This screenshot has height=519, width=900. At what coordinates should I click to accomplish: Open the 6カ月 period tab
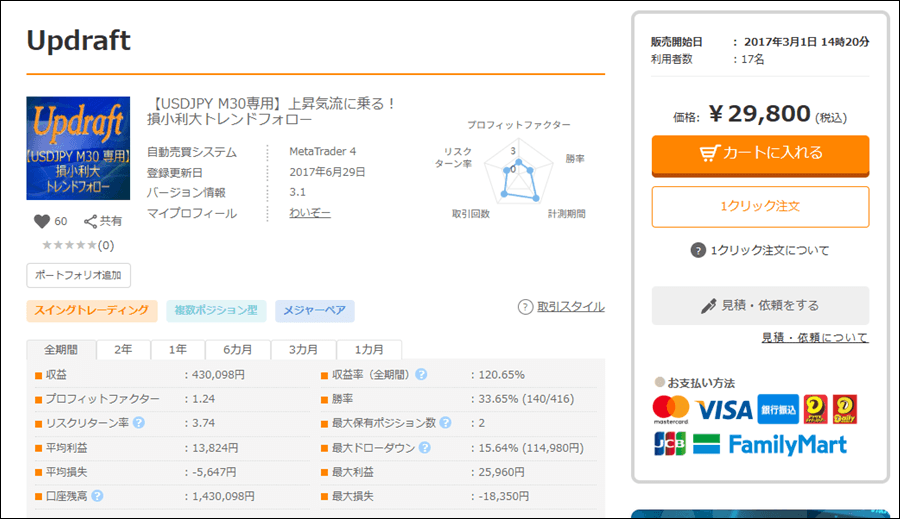click(238, 350)
